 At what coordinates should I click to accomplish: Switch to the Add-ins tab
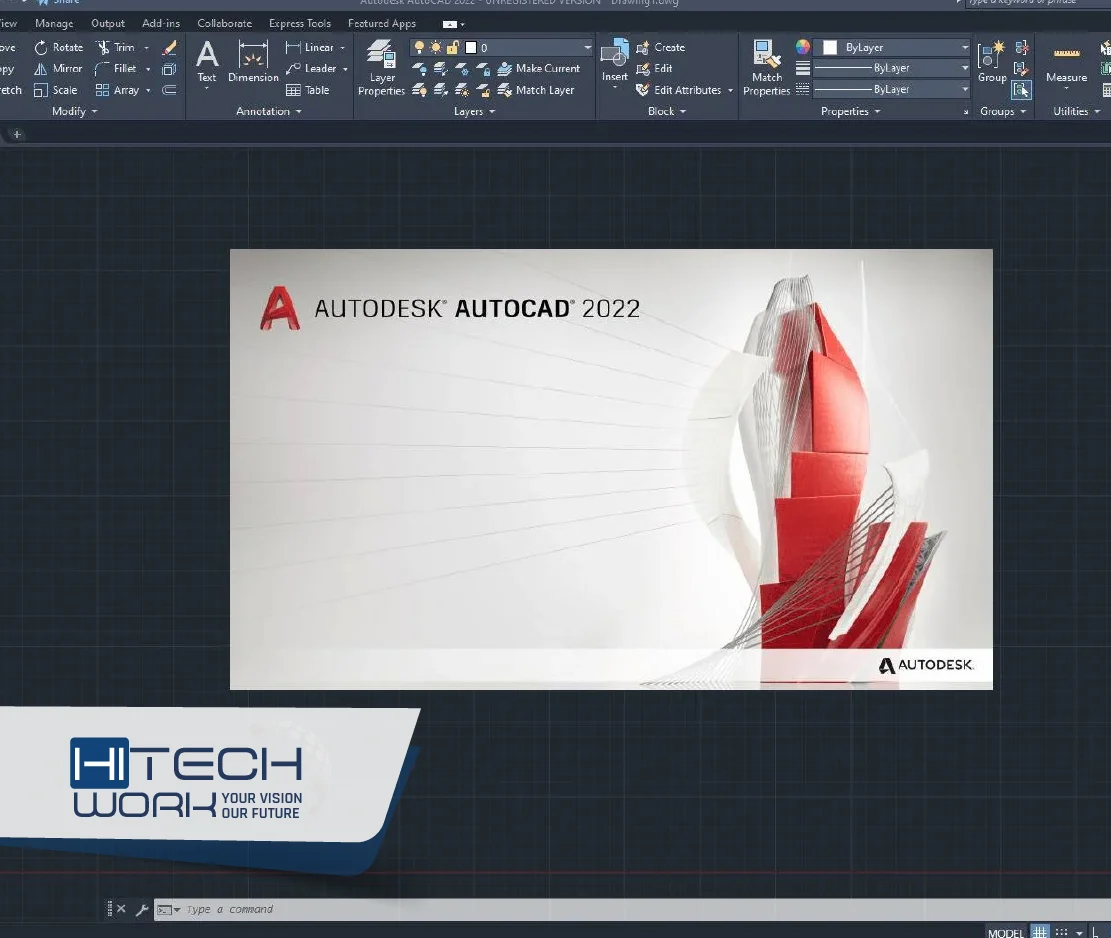161,23
